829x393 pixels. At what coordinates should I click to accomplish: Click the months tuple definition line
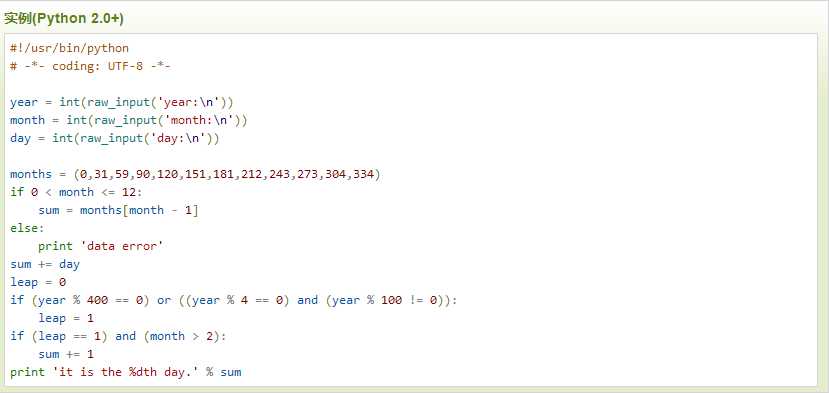pyautogui.click(x=195, y=175)
